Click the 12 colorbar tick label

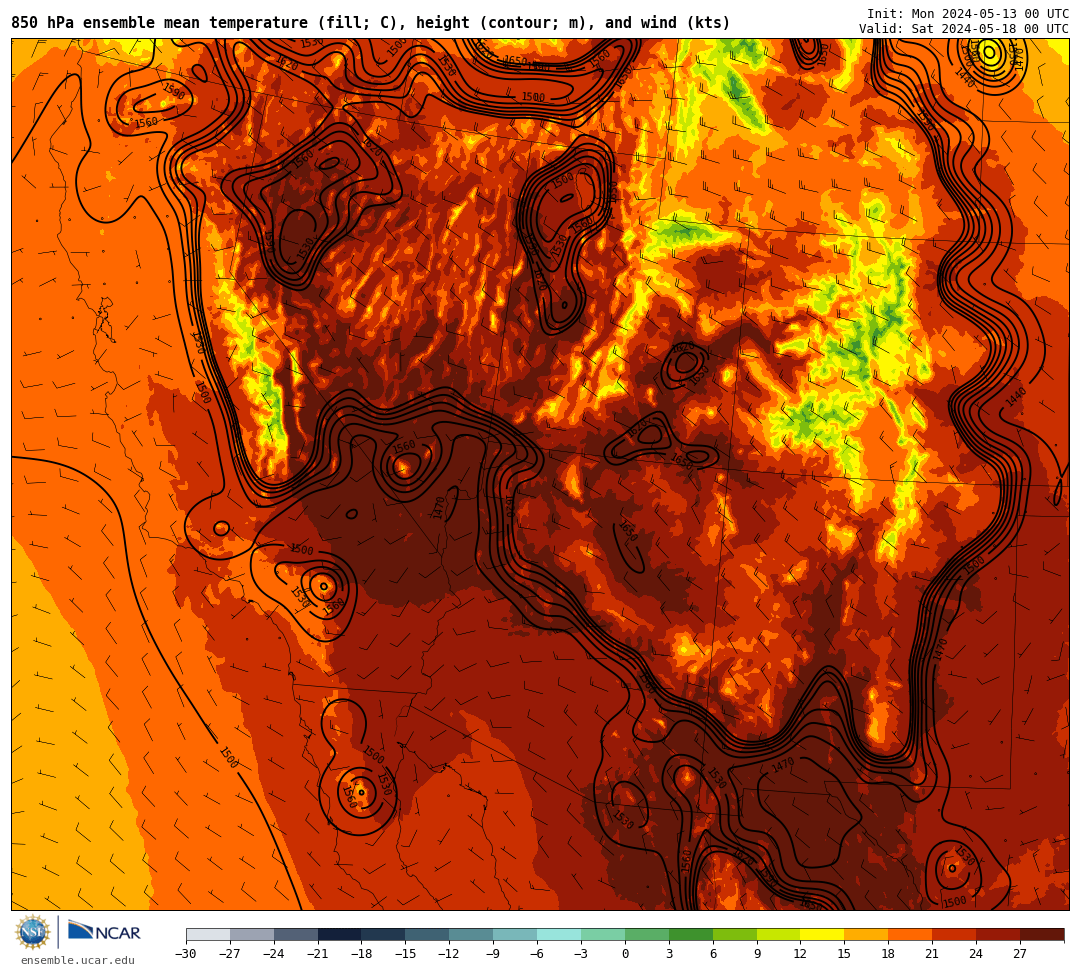pyautogui.click(x=801, y=954)
